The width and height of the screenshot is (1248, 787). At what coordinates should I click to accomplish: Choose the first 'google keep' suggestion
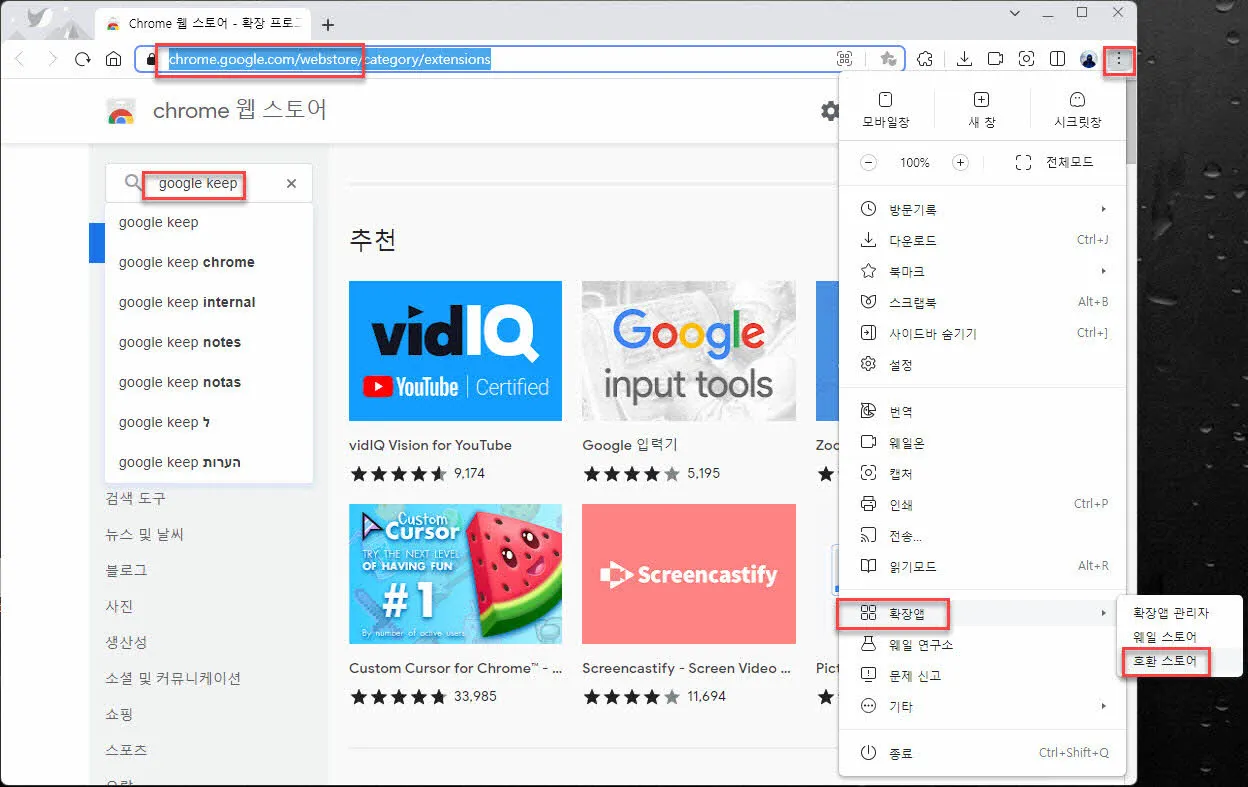pos(209,222)
